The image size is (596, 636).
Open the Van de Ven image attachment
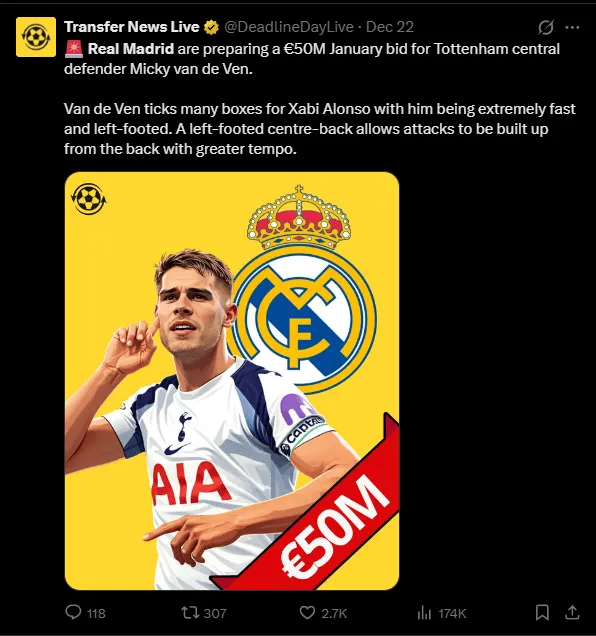[x=232, y=381]
